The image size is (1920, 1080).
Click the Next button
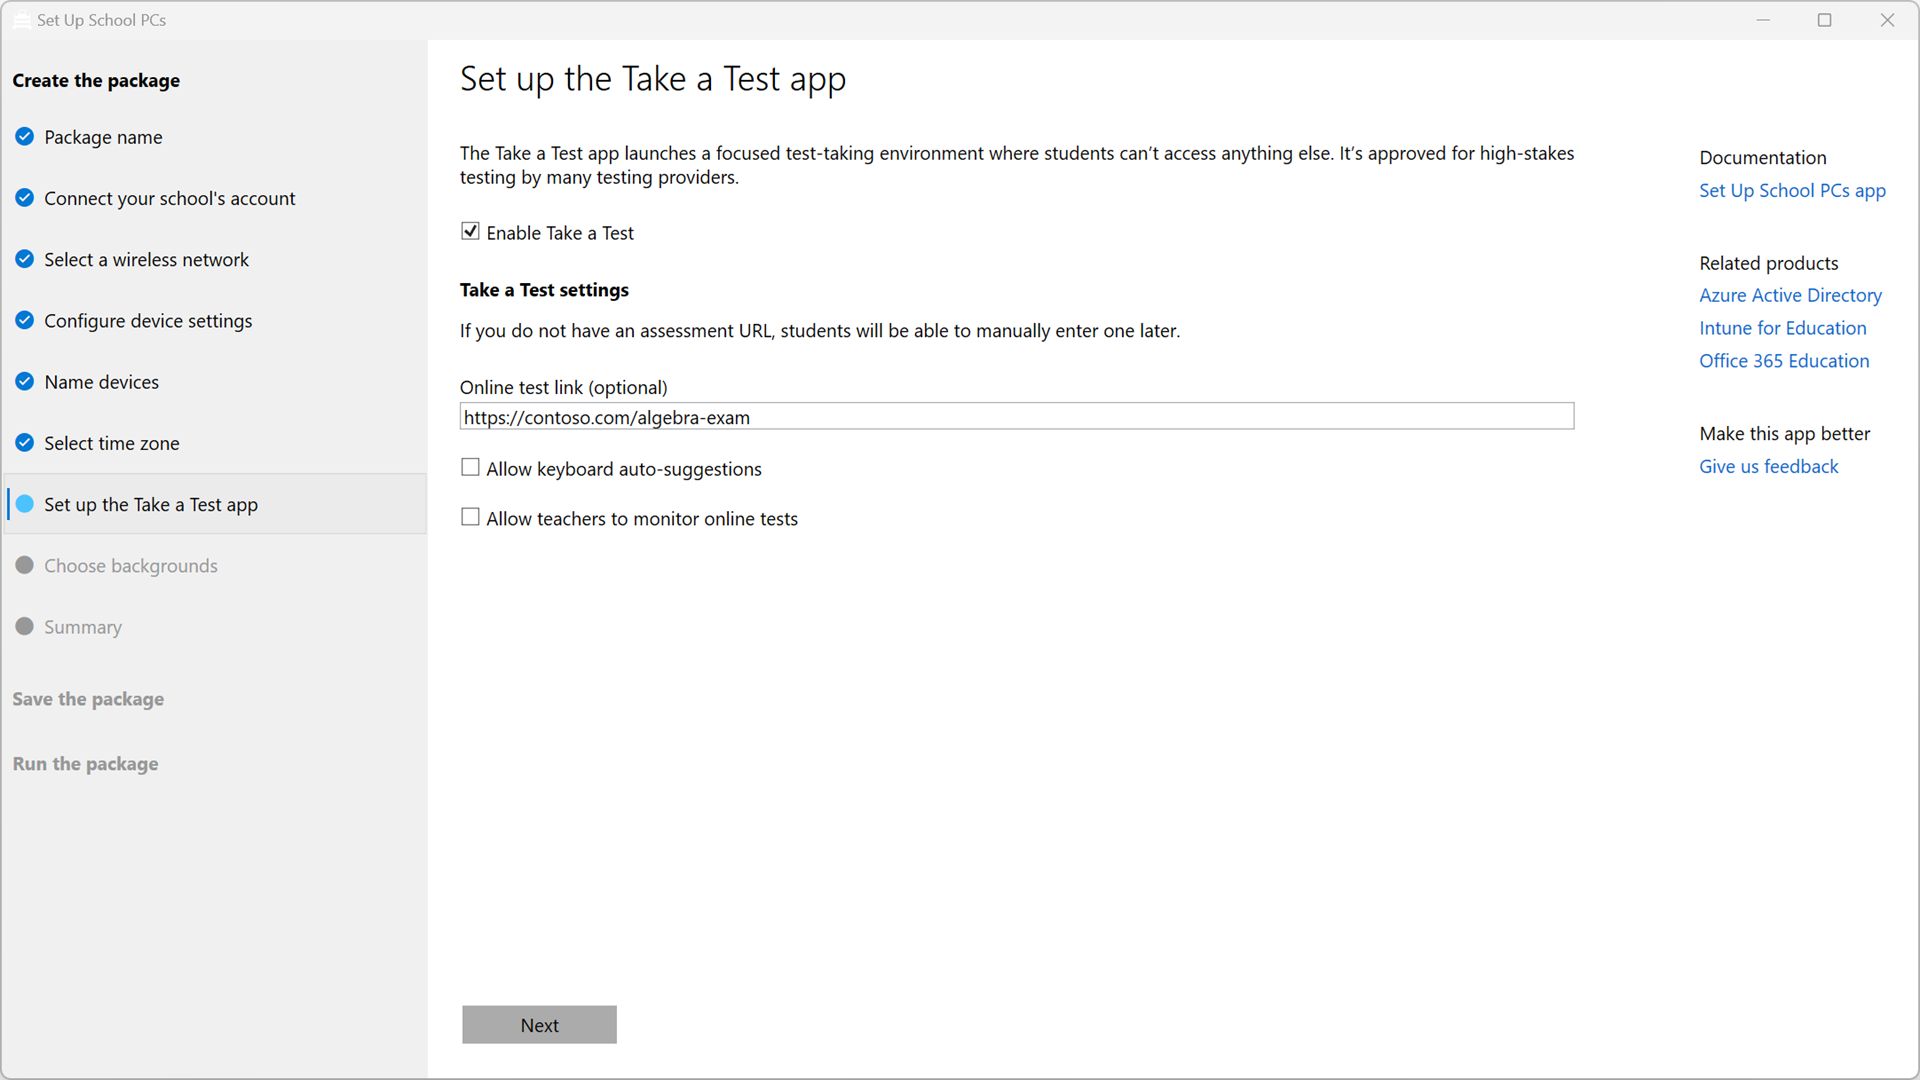click(x=539, y=1024)
